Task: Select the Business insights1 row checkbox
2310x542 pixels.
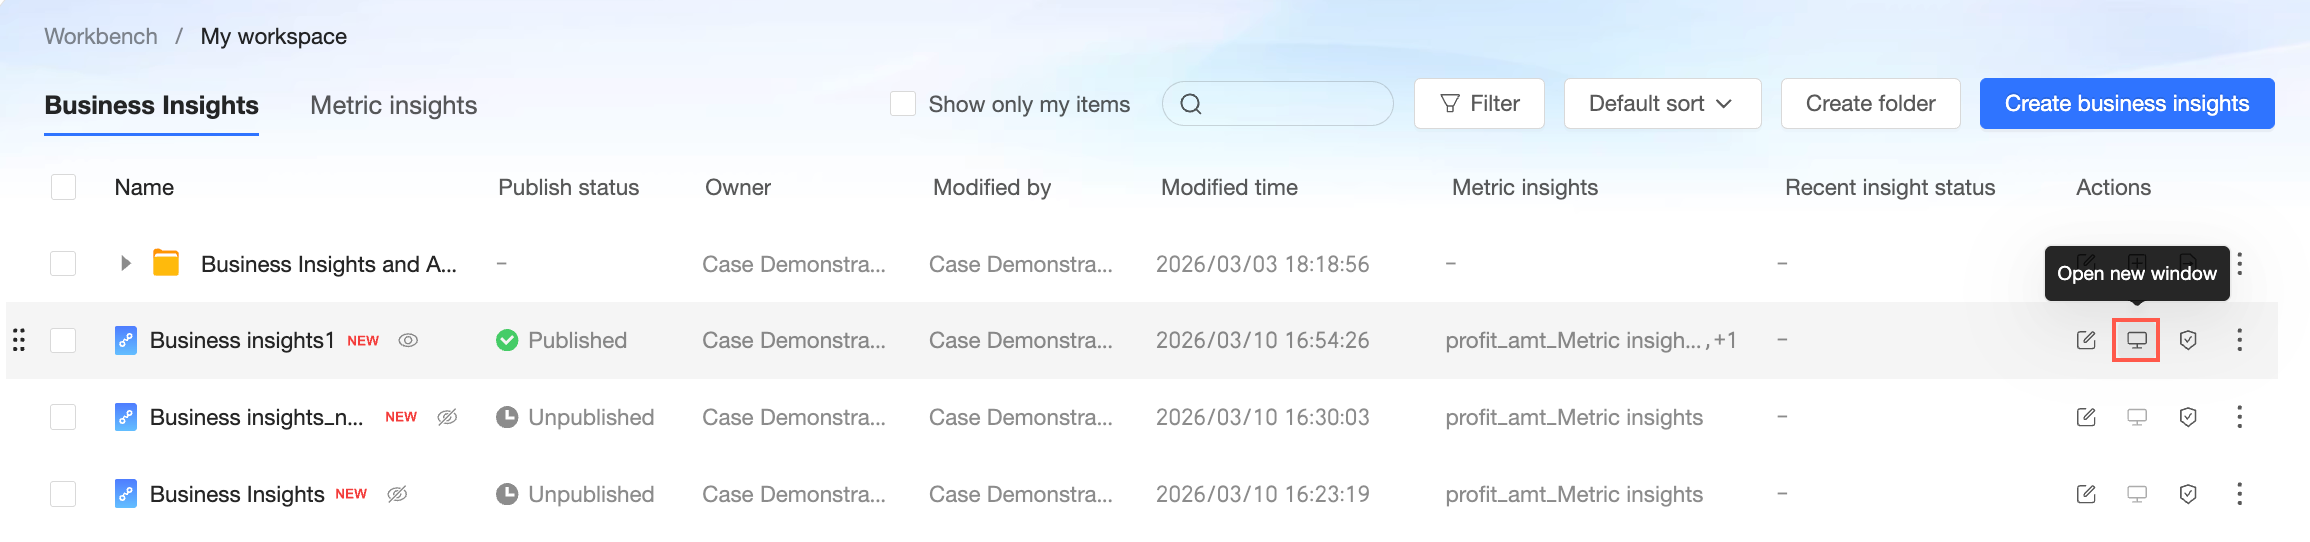Action: (x=63, y=340)
